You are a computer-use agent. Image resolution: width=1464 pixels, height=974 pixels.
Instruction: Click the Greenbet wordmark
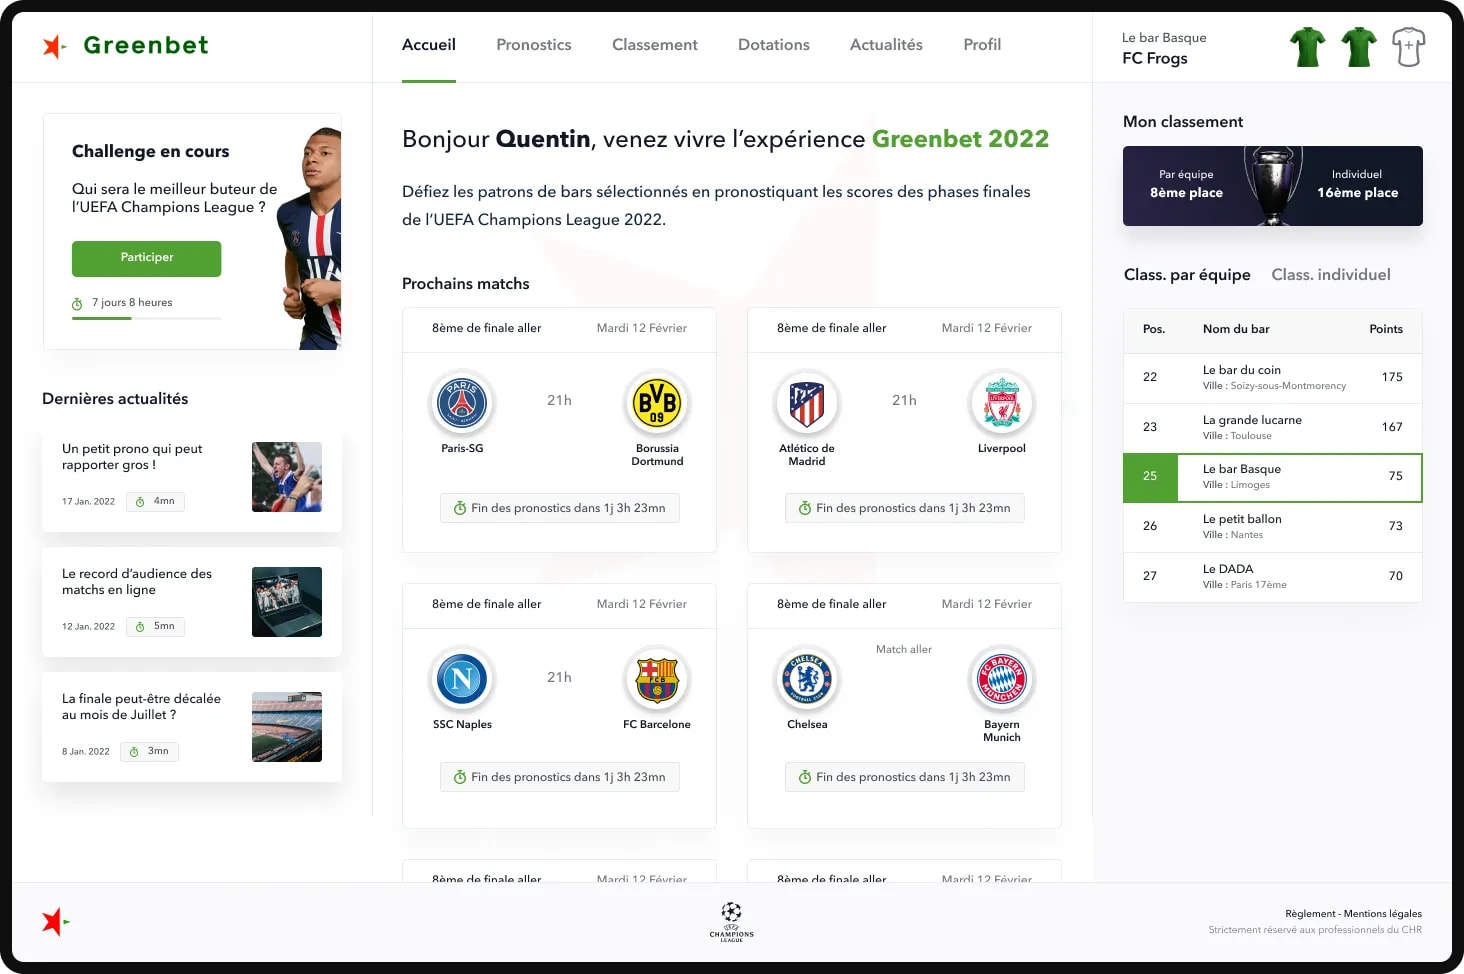pyautogui.click(x=146, y=45)
